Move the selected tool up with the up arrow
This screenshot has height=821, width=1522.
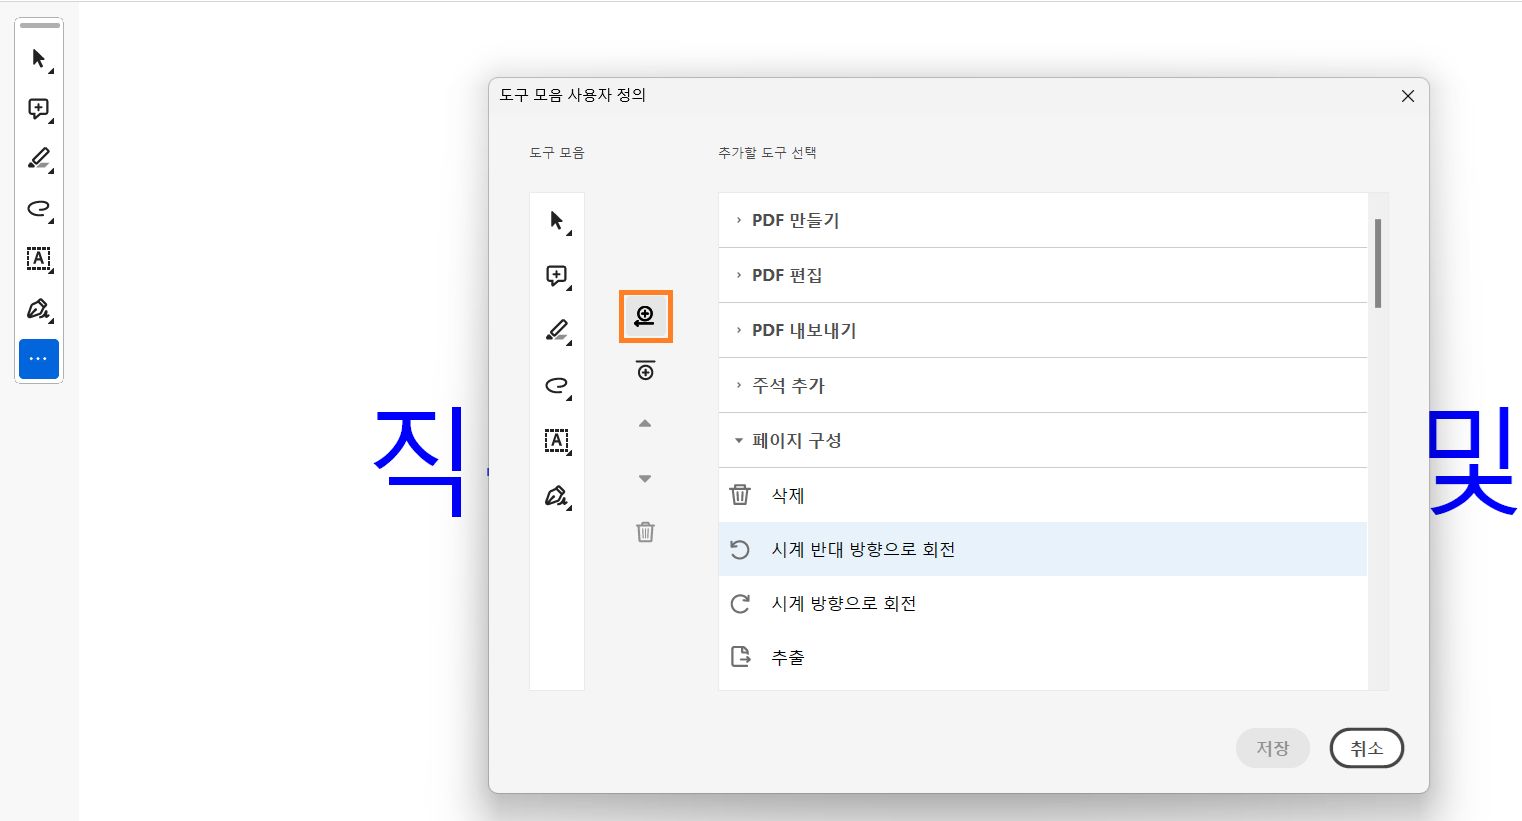(645, 424)
